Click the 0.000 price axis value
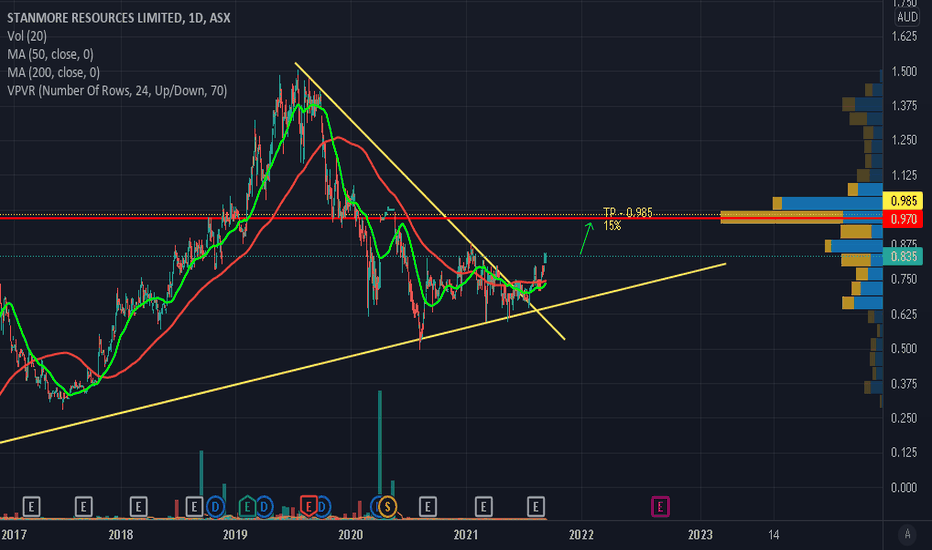 point(904,488)
